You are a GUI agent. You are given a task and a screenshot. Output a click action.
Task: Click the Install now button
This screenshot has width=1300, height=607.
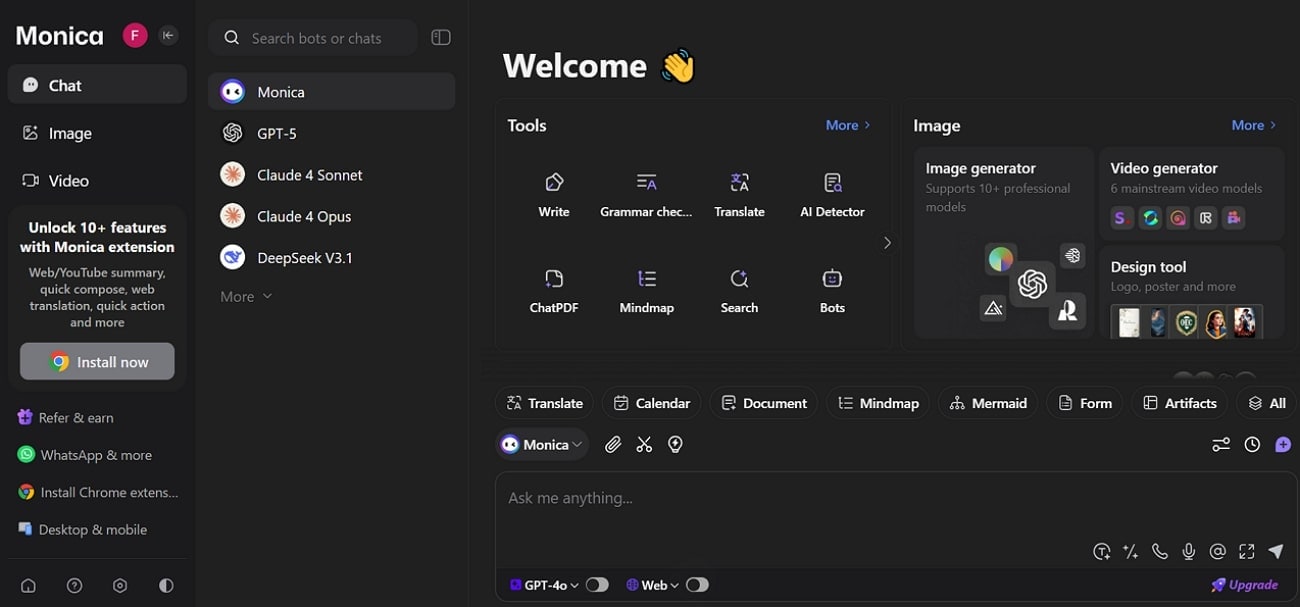[x=97, y=362]
